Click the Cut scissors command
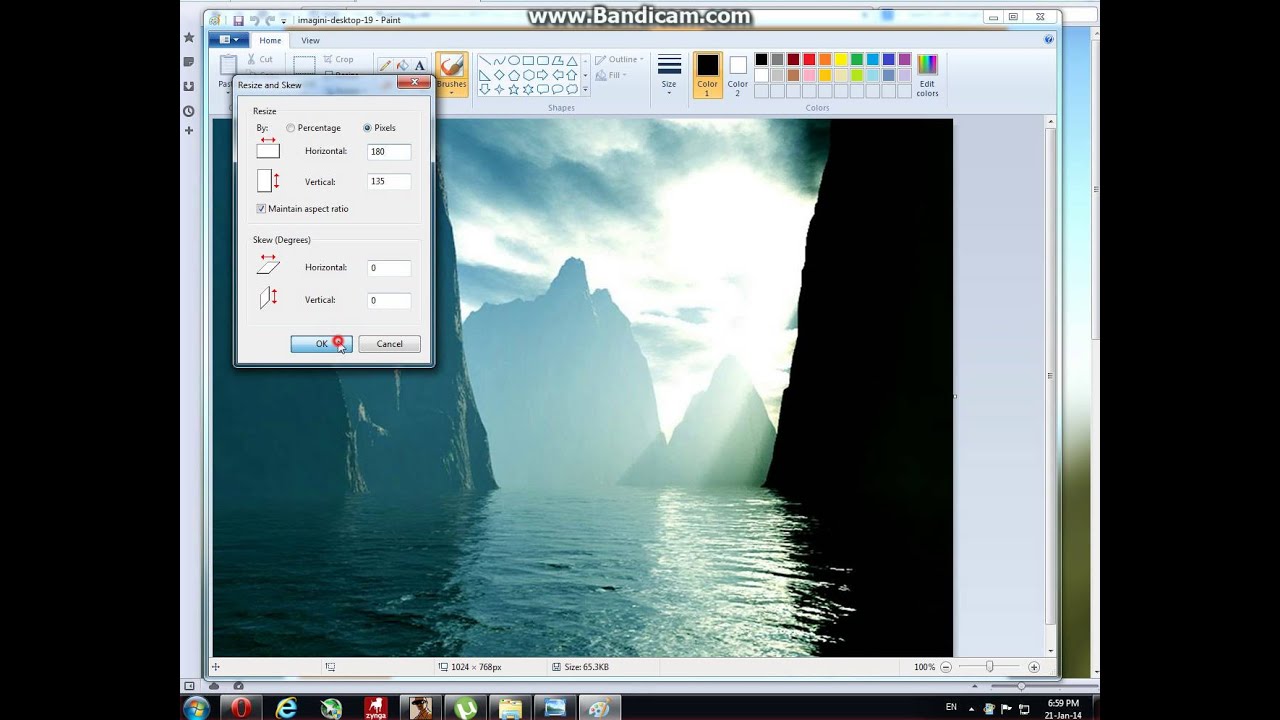 [x=258, y=59]
